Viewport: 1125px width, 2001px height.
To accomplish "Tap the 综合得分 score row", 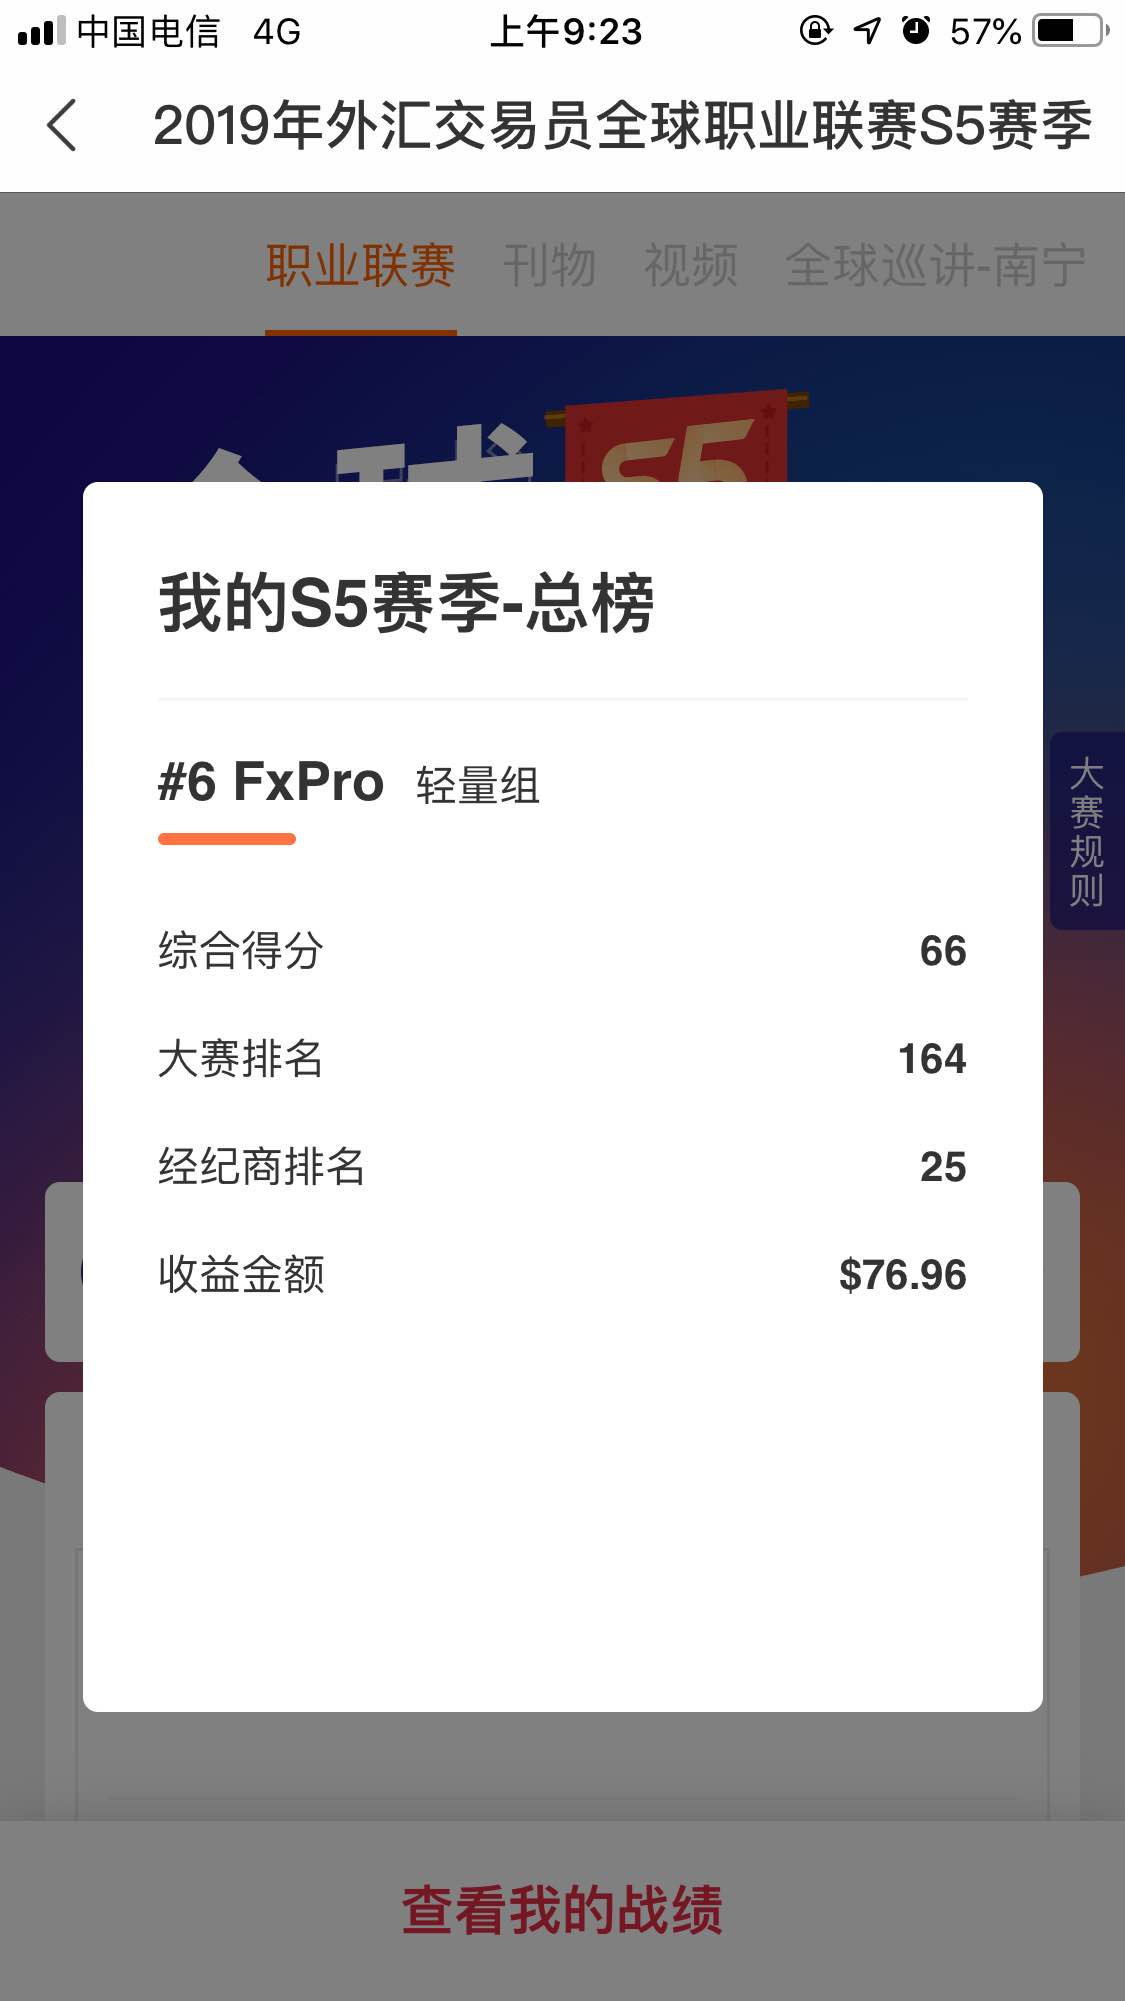I will pyautogui.click(x=562, y=951).
